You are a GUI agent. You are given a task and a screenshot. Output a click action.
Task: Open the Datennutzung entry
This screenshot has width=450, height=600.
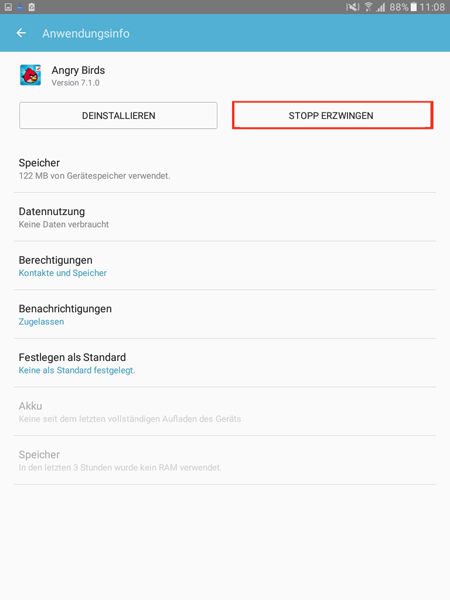[x=225, y=217]
